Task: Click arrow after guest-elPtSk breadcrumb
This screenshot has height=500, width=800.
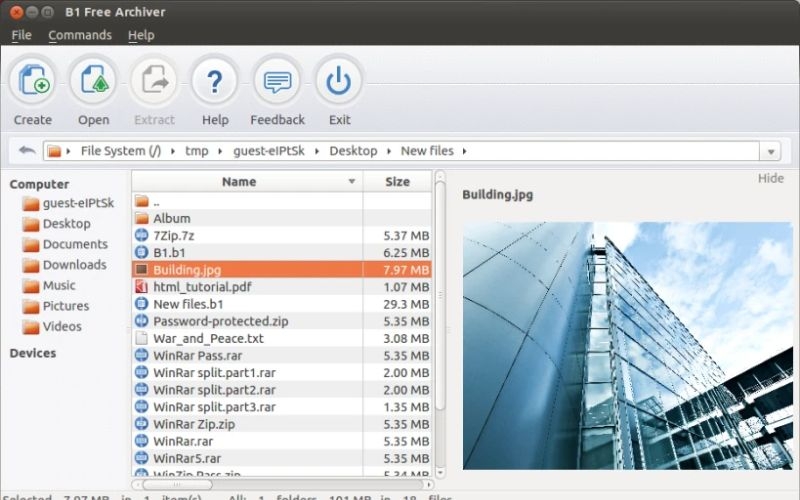Action: (x=316, y=151)
